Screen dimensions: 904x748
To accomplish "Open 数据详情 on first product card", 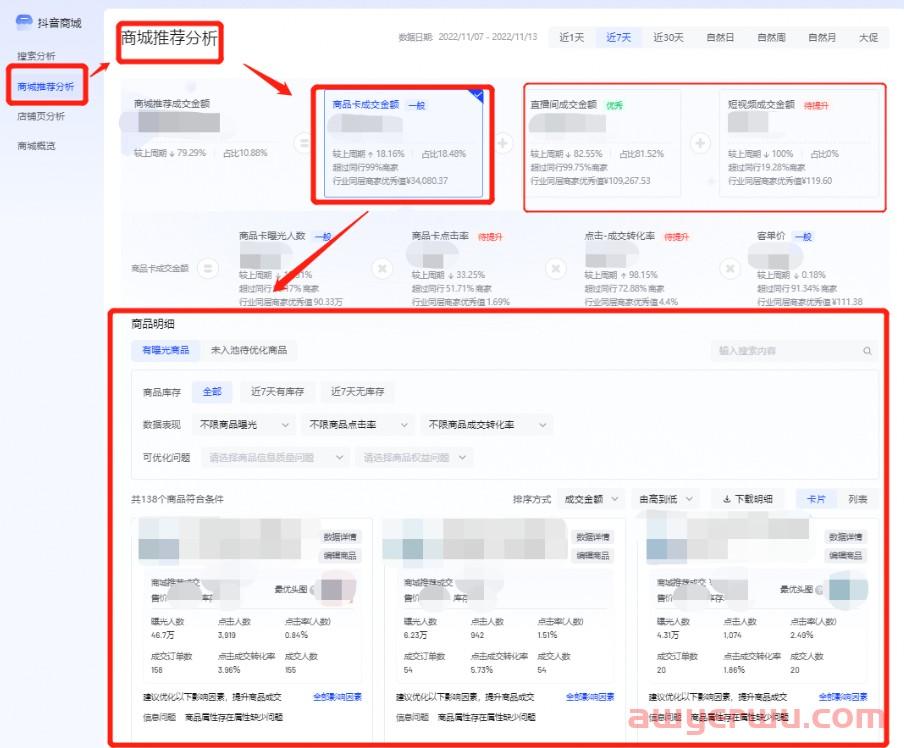I will pos(340,537).
